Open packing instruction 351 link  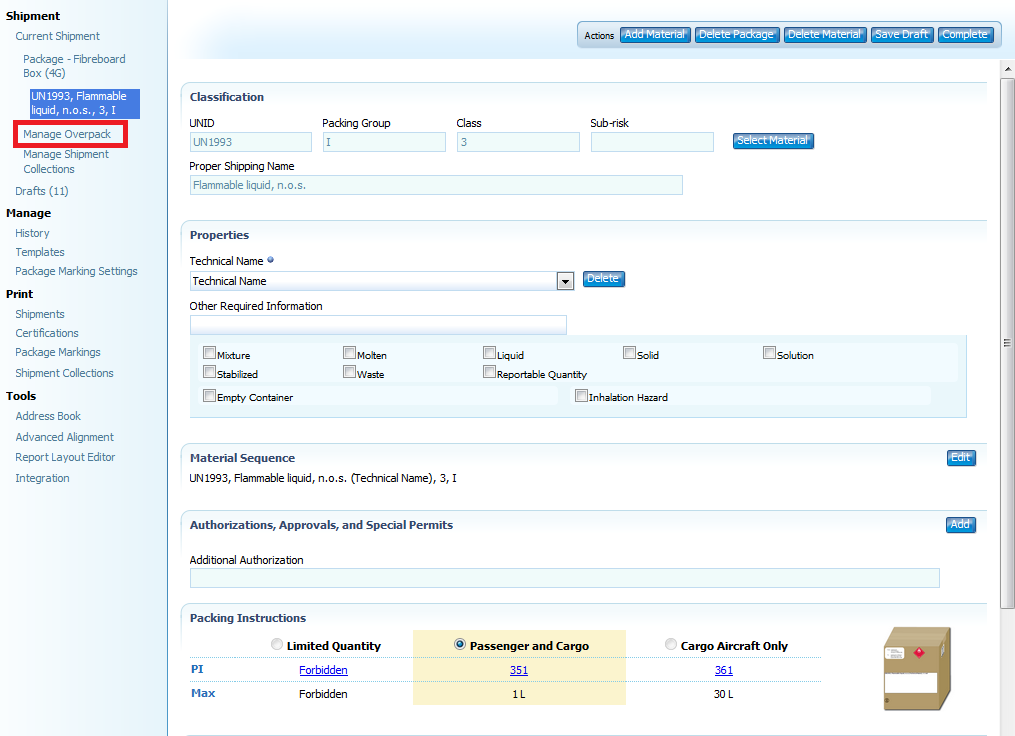pyautogui.click(x=518, y=670)
